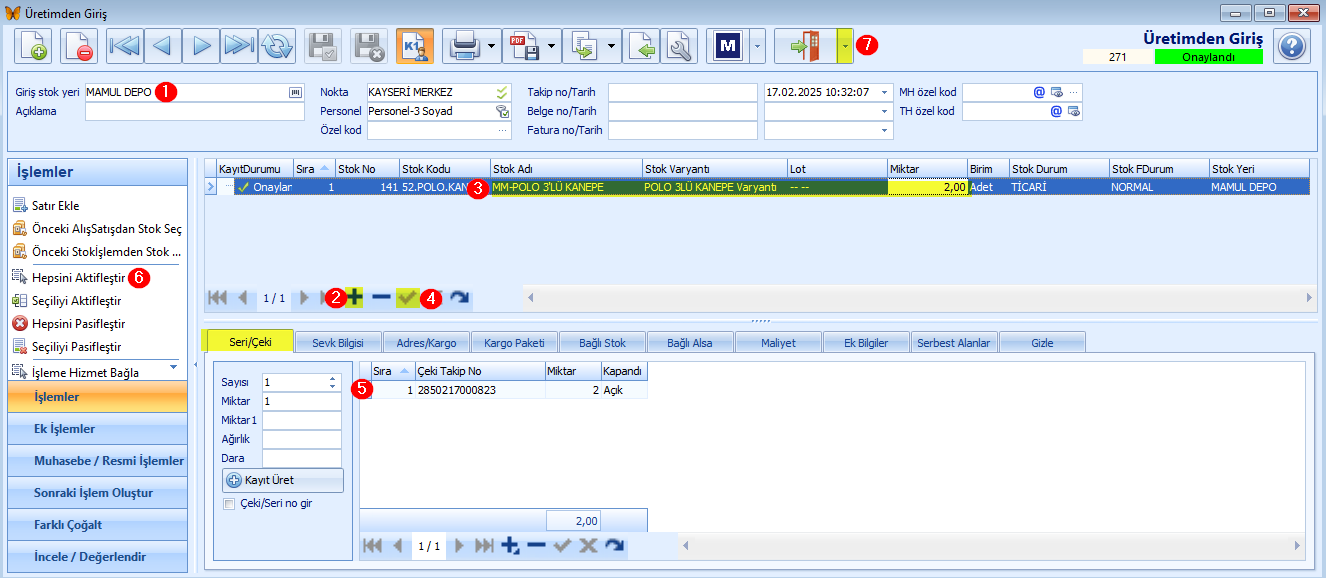Click the Stok Adı column header
1326x578 pixels.
tap(566, 169)
